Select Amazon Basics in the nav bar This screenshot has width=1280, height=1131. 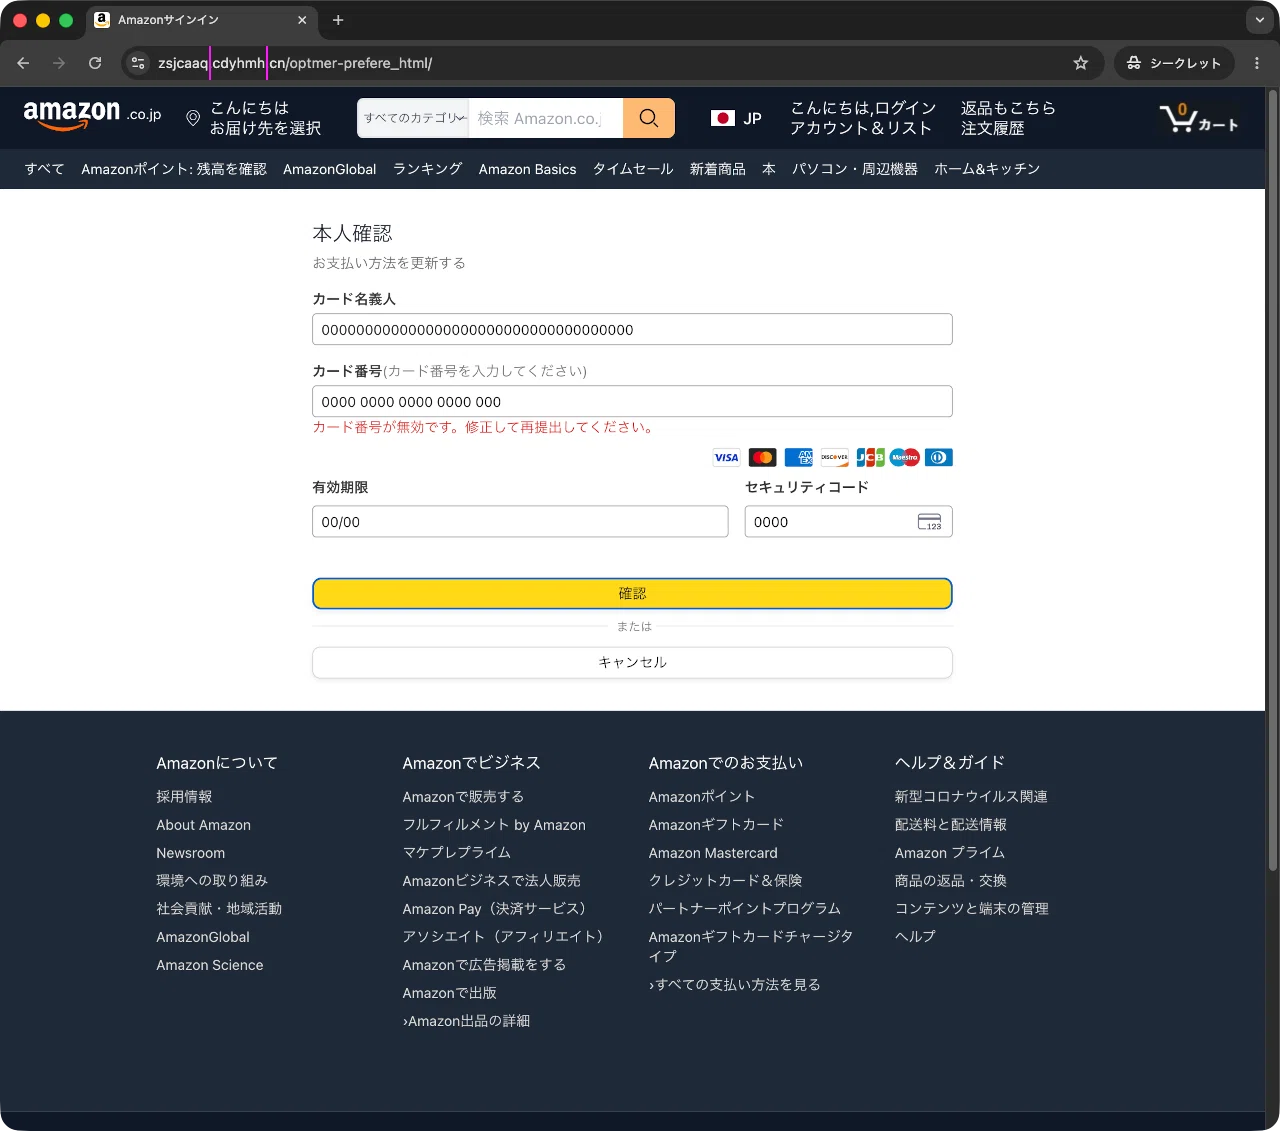tap(527, 169)
